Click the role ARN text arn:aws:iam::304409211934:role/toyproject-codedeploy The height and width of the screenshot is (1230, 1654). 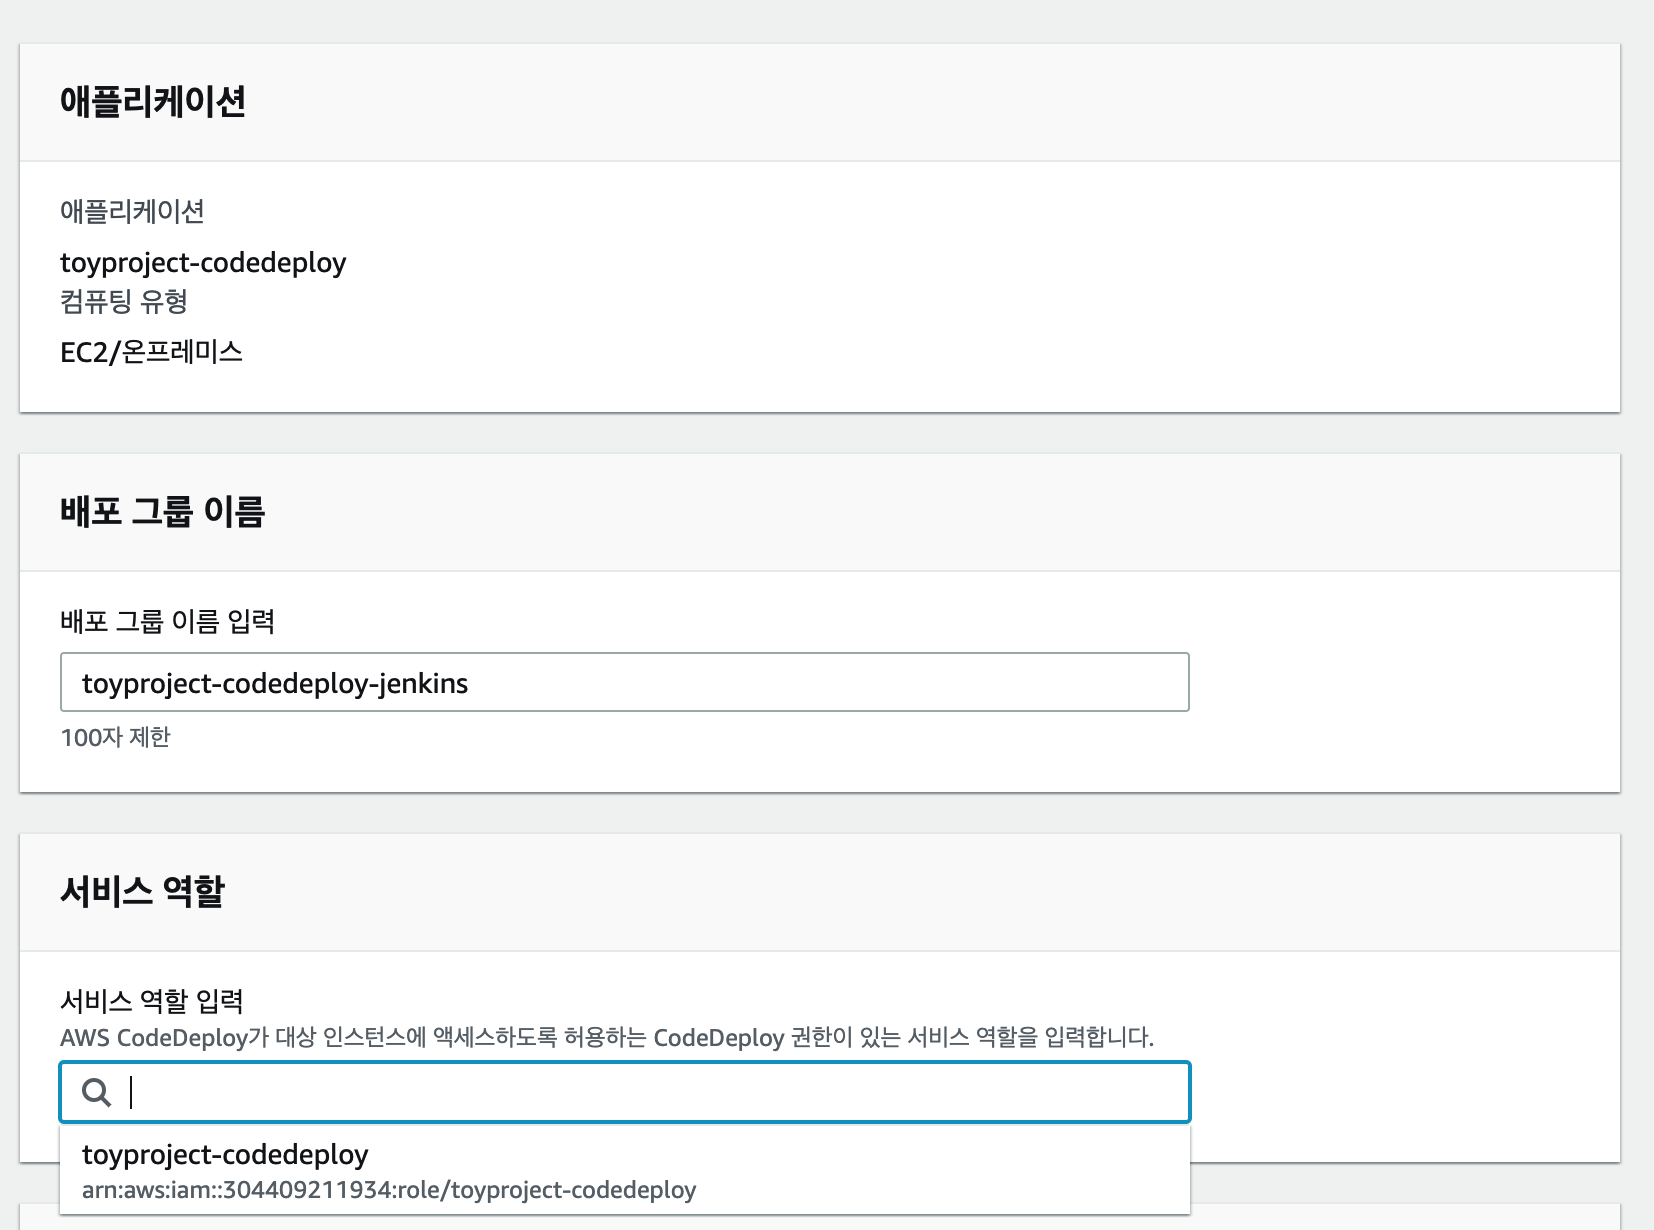[389, 1190]
